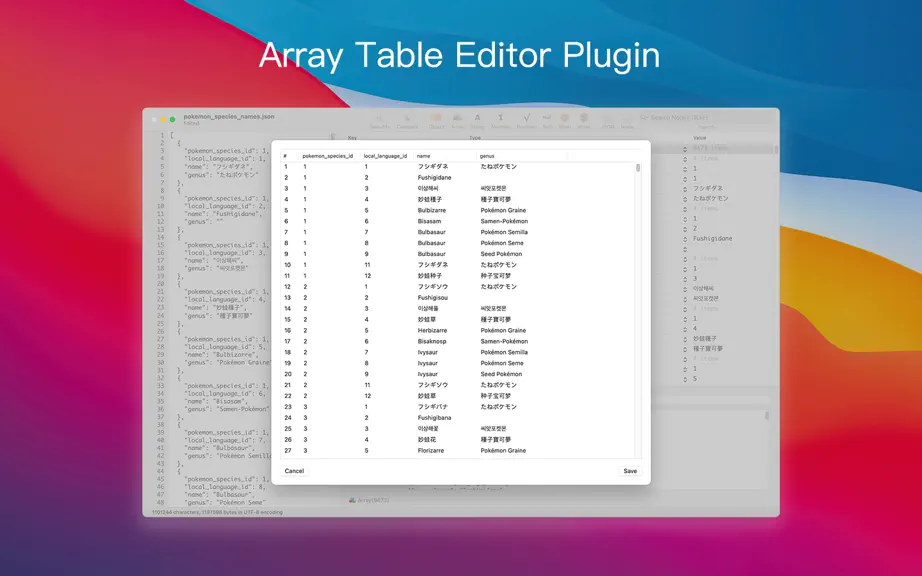Open type stepper beside '9471 items' value
922x576 pixels.
pyautogui.click(x=685, y=148)
